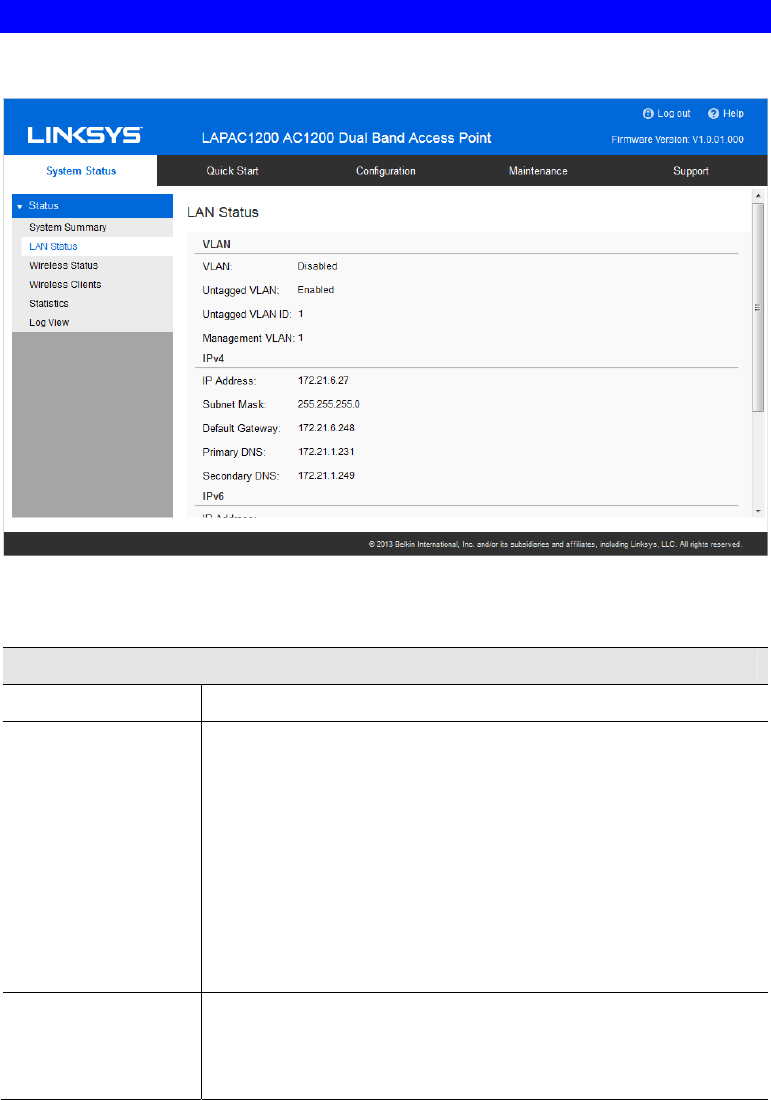Image resolution: width=771 pixels, height=1100 pixels.
Task: Click the Primary DNS value 172.21.1.231
Action: pyautogui.click(x=326, y=452)
